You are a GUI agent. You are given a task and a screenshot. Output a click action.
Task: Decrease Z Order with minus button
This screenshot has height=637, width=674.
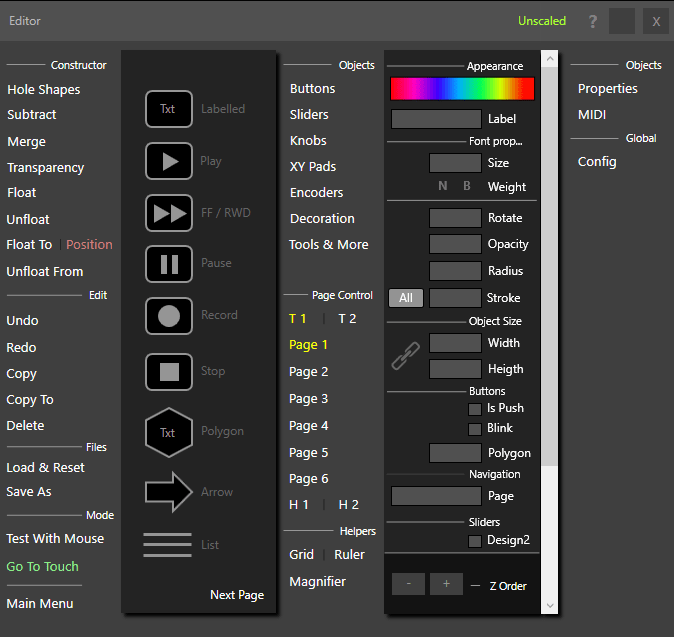[x=408, y=584]
